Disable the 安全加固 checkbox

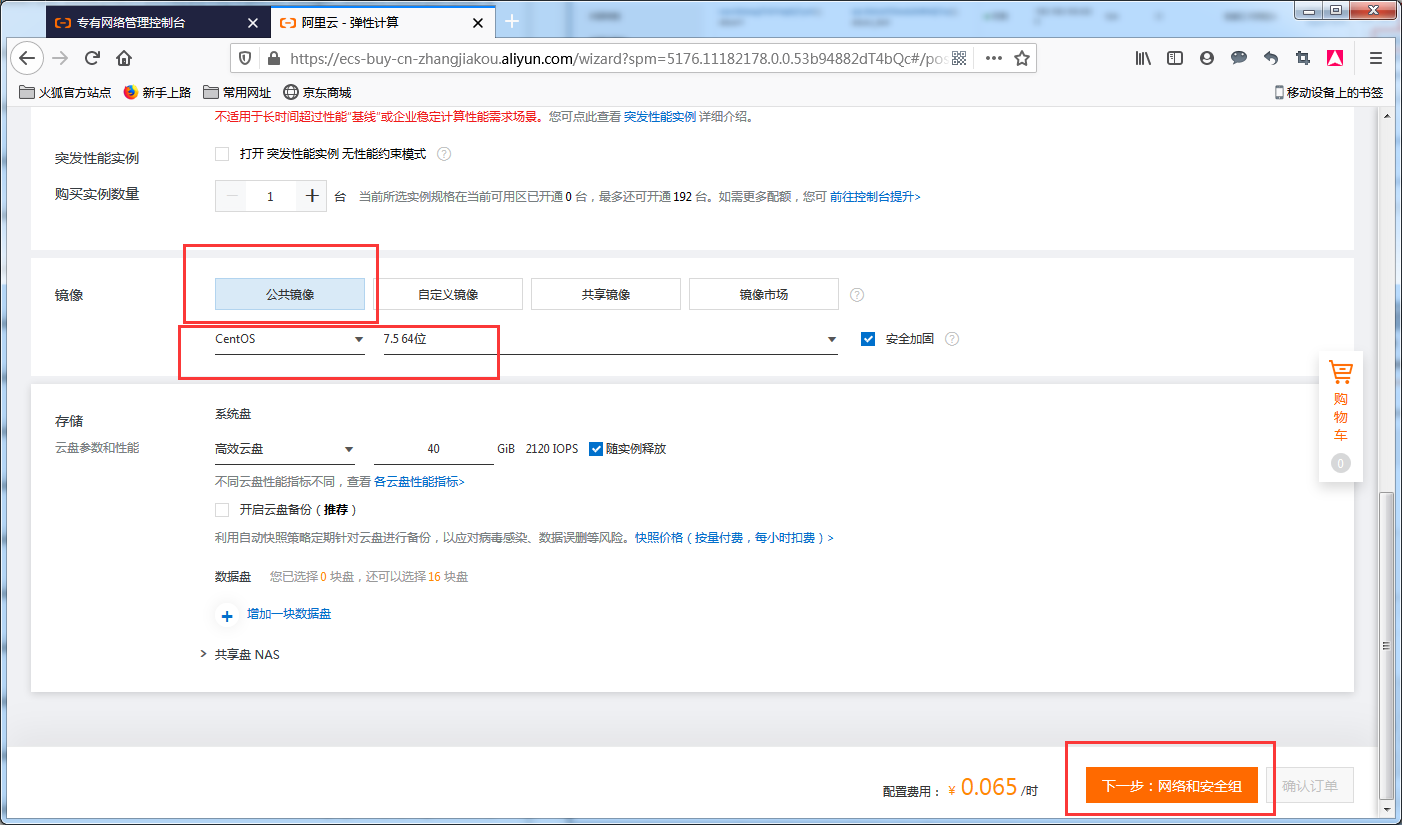tap(867, 338)
